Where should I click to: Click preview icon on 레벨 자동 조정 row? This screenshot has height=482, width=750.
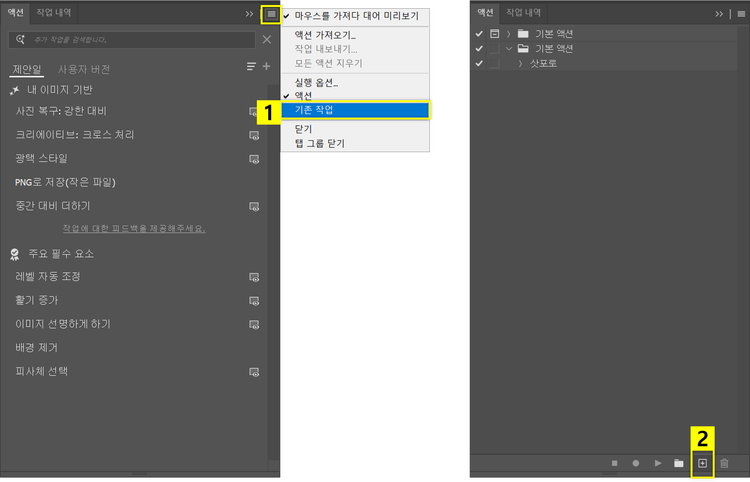pyautogui.click(x=254, y=277)
